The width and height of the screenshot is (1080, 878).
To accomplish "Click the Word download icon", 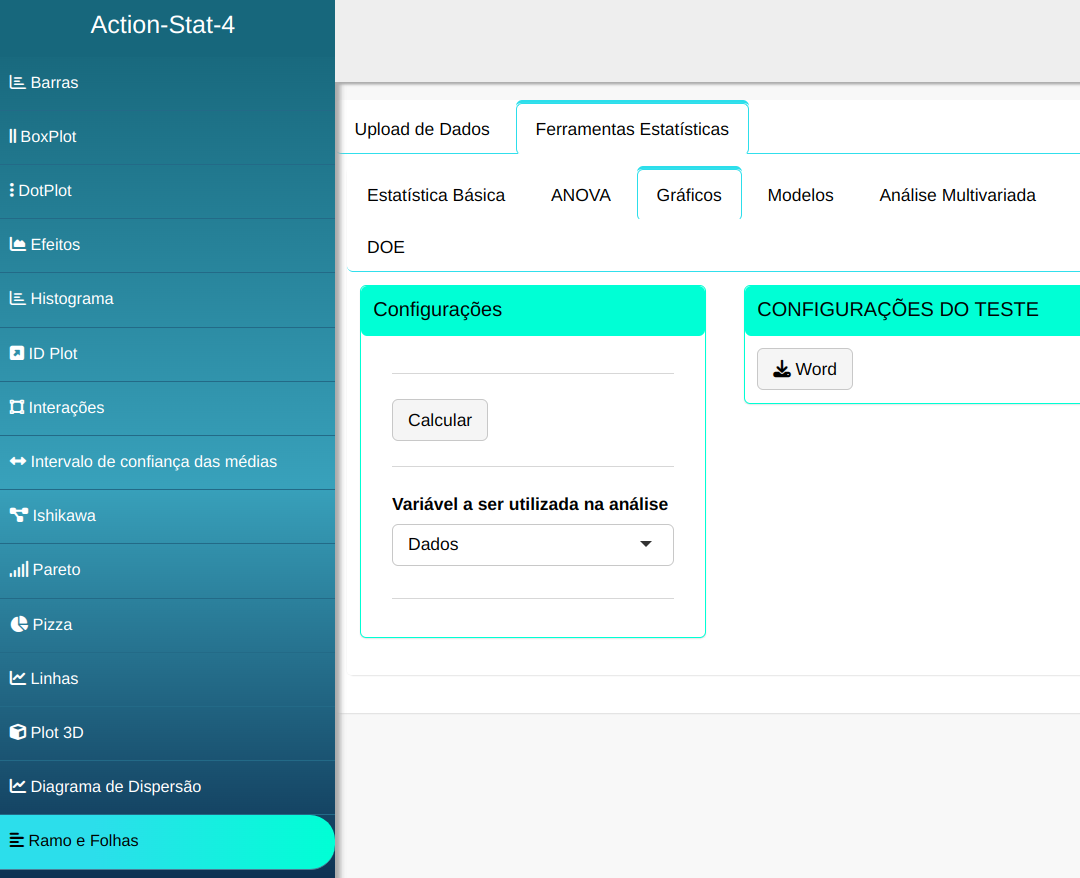I will (782, 369).
